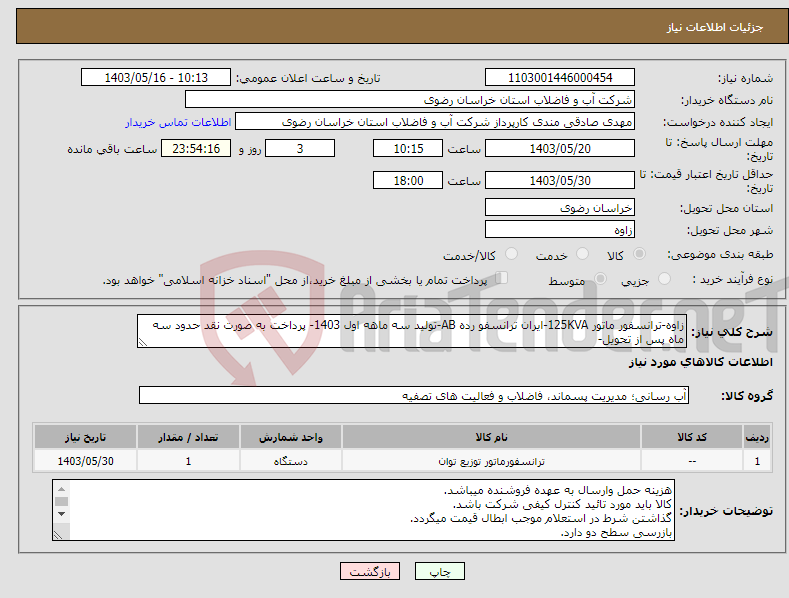Click the ترانسفورماتور توزیع توان table cell
789x598 pixels.
click(x=491, y=461)
